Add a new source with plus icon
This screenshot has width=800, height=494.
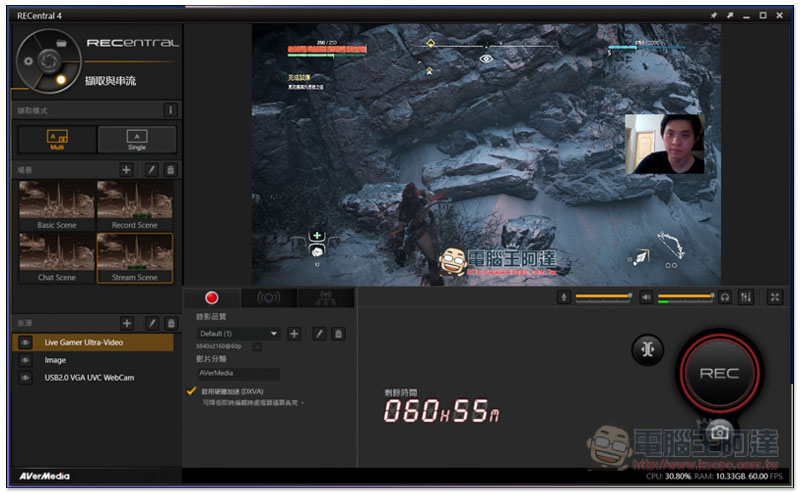pos(127,323)
